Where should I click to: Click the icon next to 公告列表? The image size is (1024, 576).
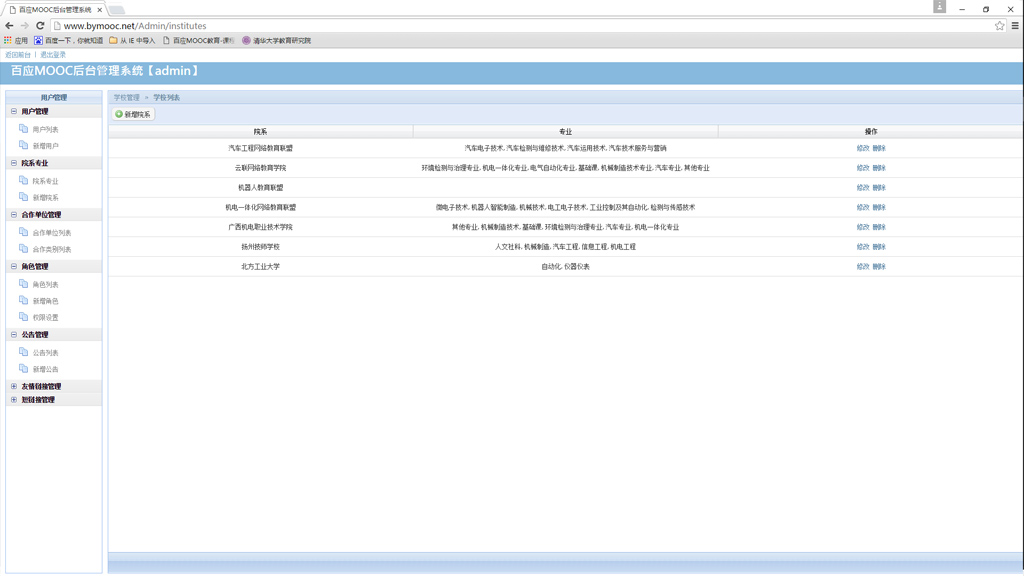pyautogui.click(x=23, y=352)
